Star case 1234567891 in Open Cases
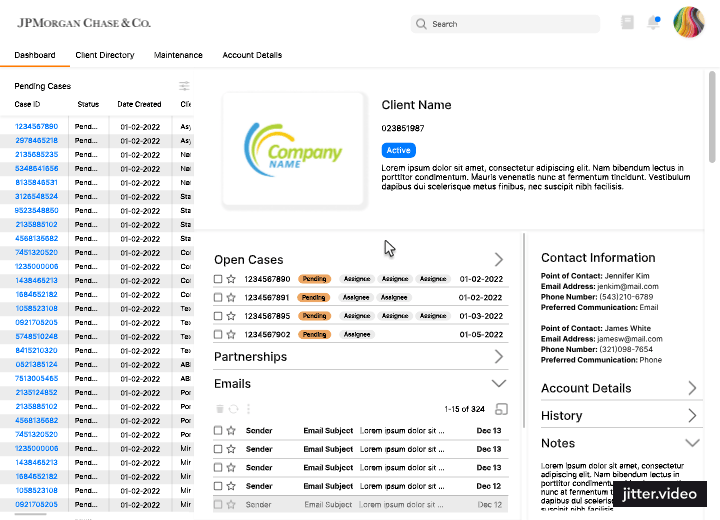 pos(231,297)
